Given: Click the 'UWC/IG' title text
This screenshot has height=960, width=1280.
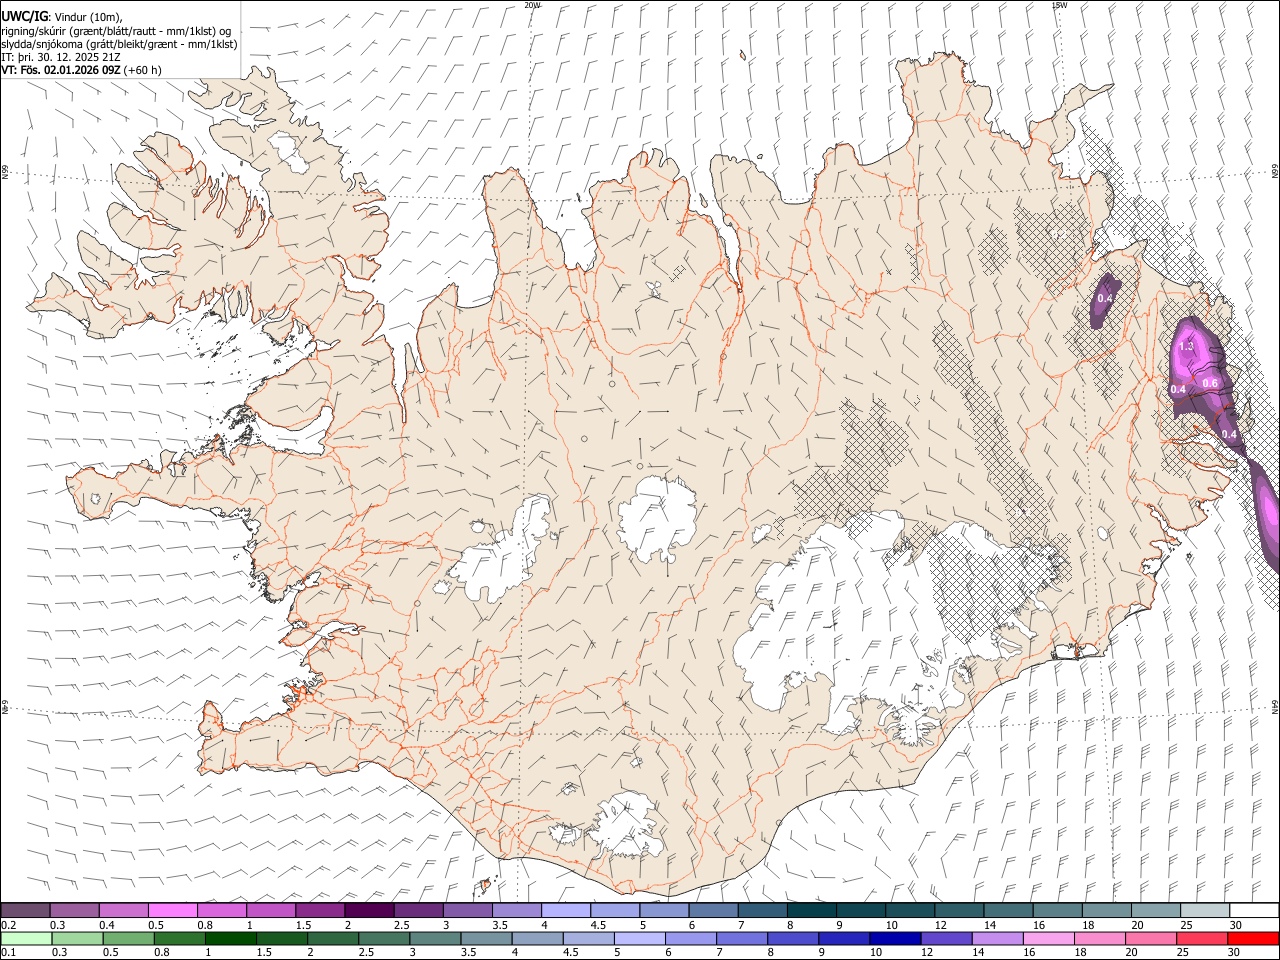Looking at the screenshot, I should 24,16.
